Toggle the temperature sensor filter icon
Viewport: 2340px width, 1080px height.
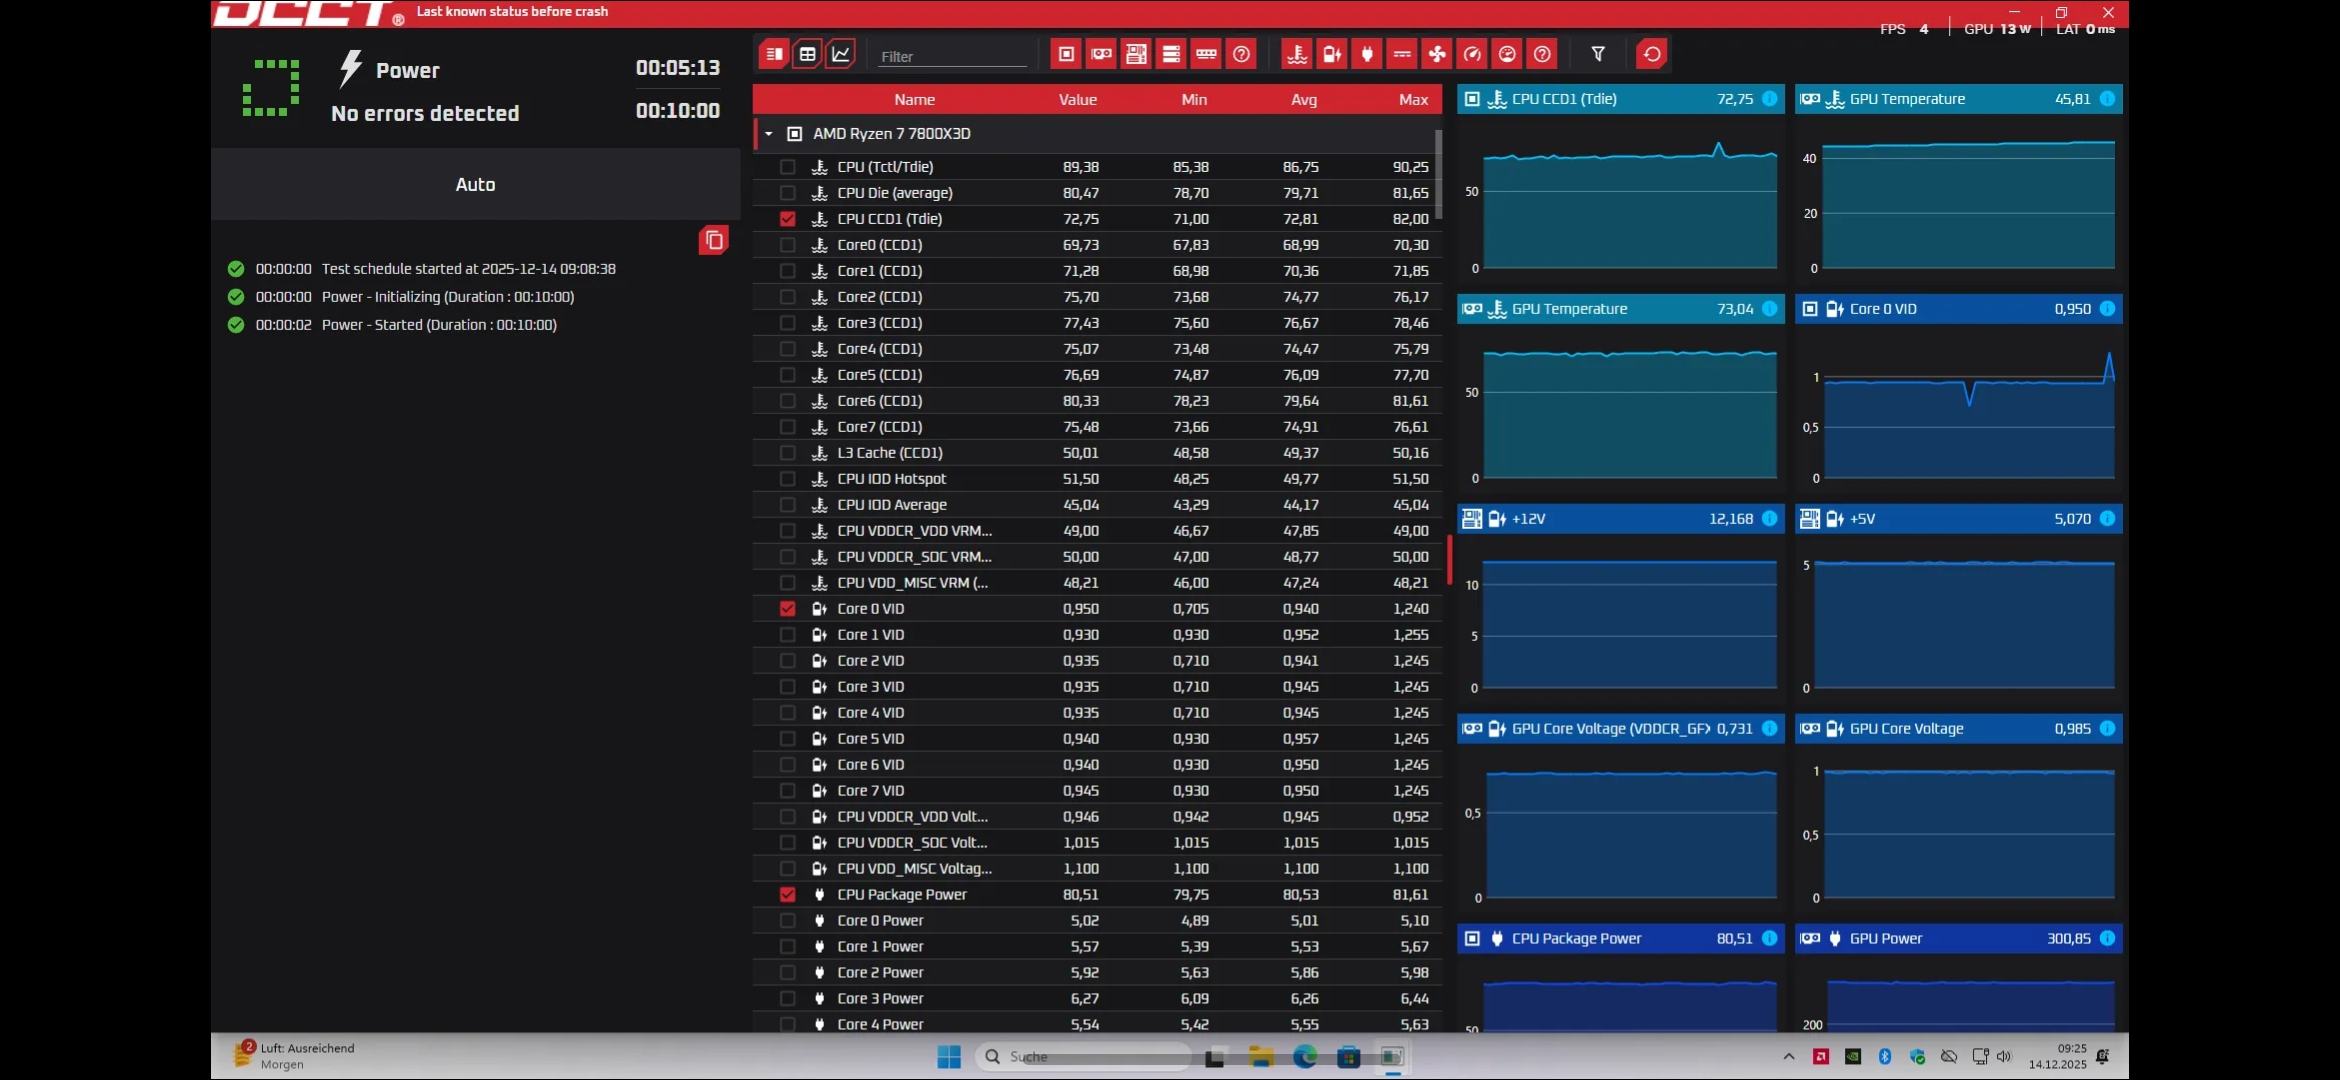[x=1297, y=54]
